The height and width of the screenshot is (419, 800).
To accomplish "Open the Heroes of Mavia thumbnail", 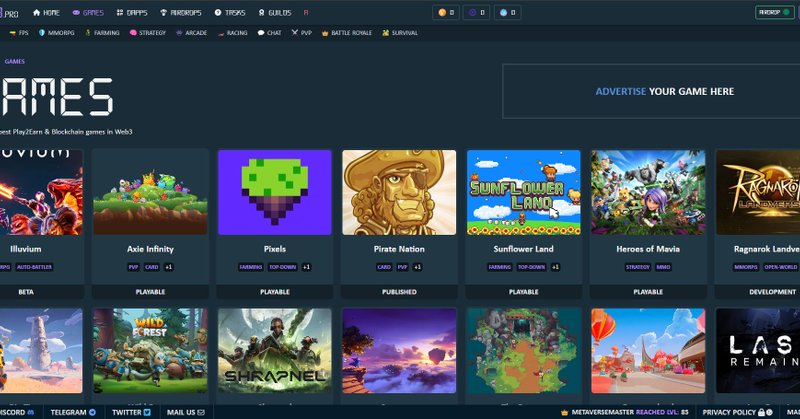I will click(x=648, y=192).
